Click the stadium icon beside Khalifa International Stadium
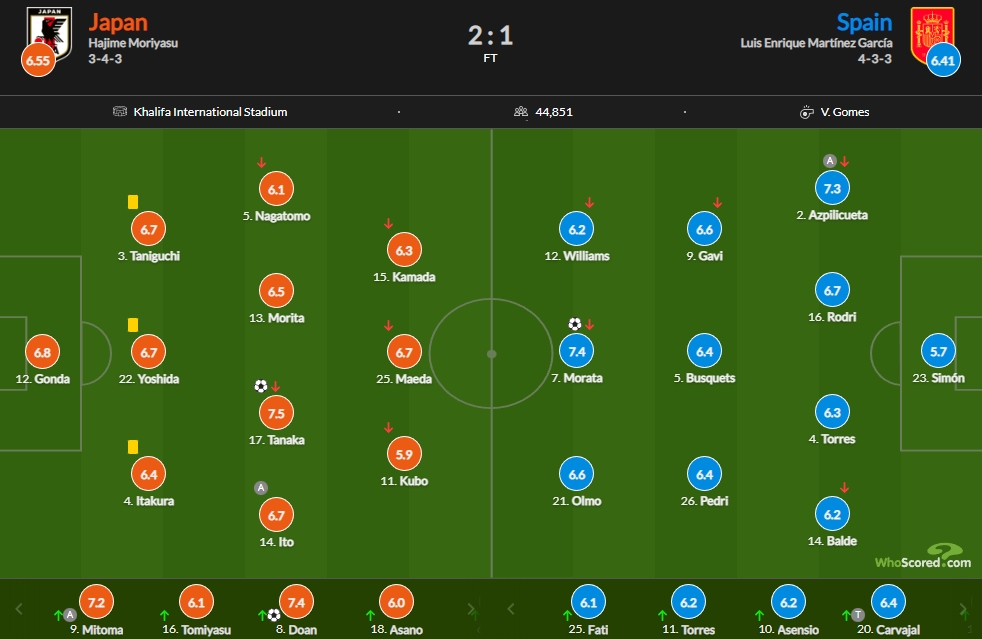This screenshot has height=639, width=982. coord(120,112)
